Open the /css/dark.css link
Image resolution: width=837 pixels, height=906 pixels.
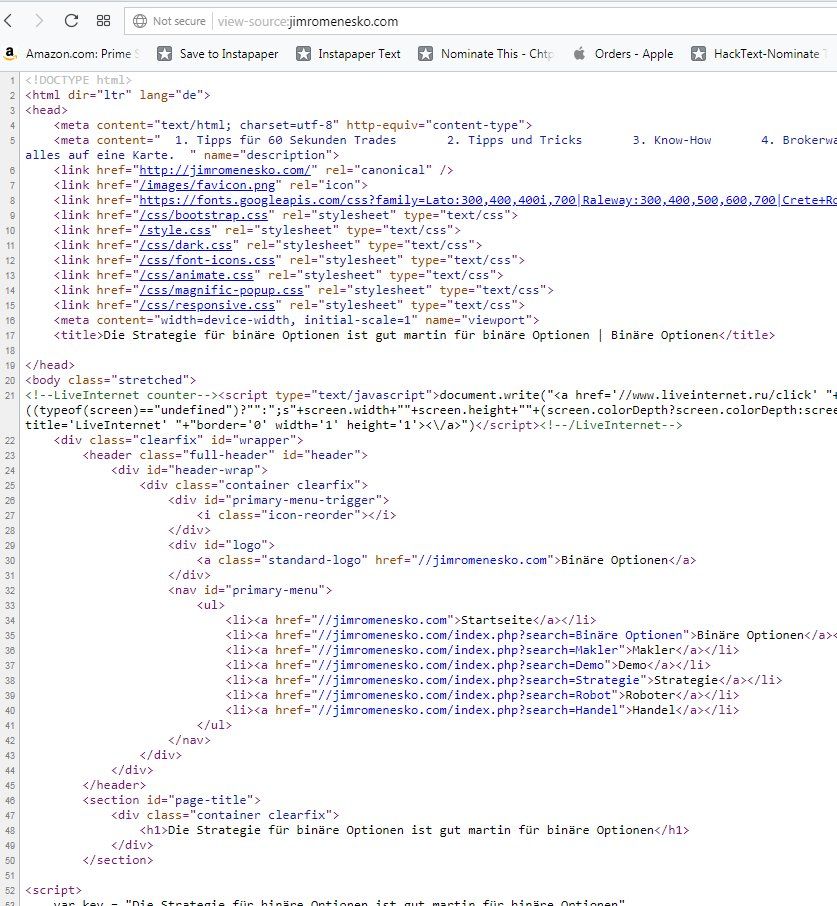click(185, 245)
